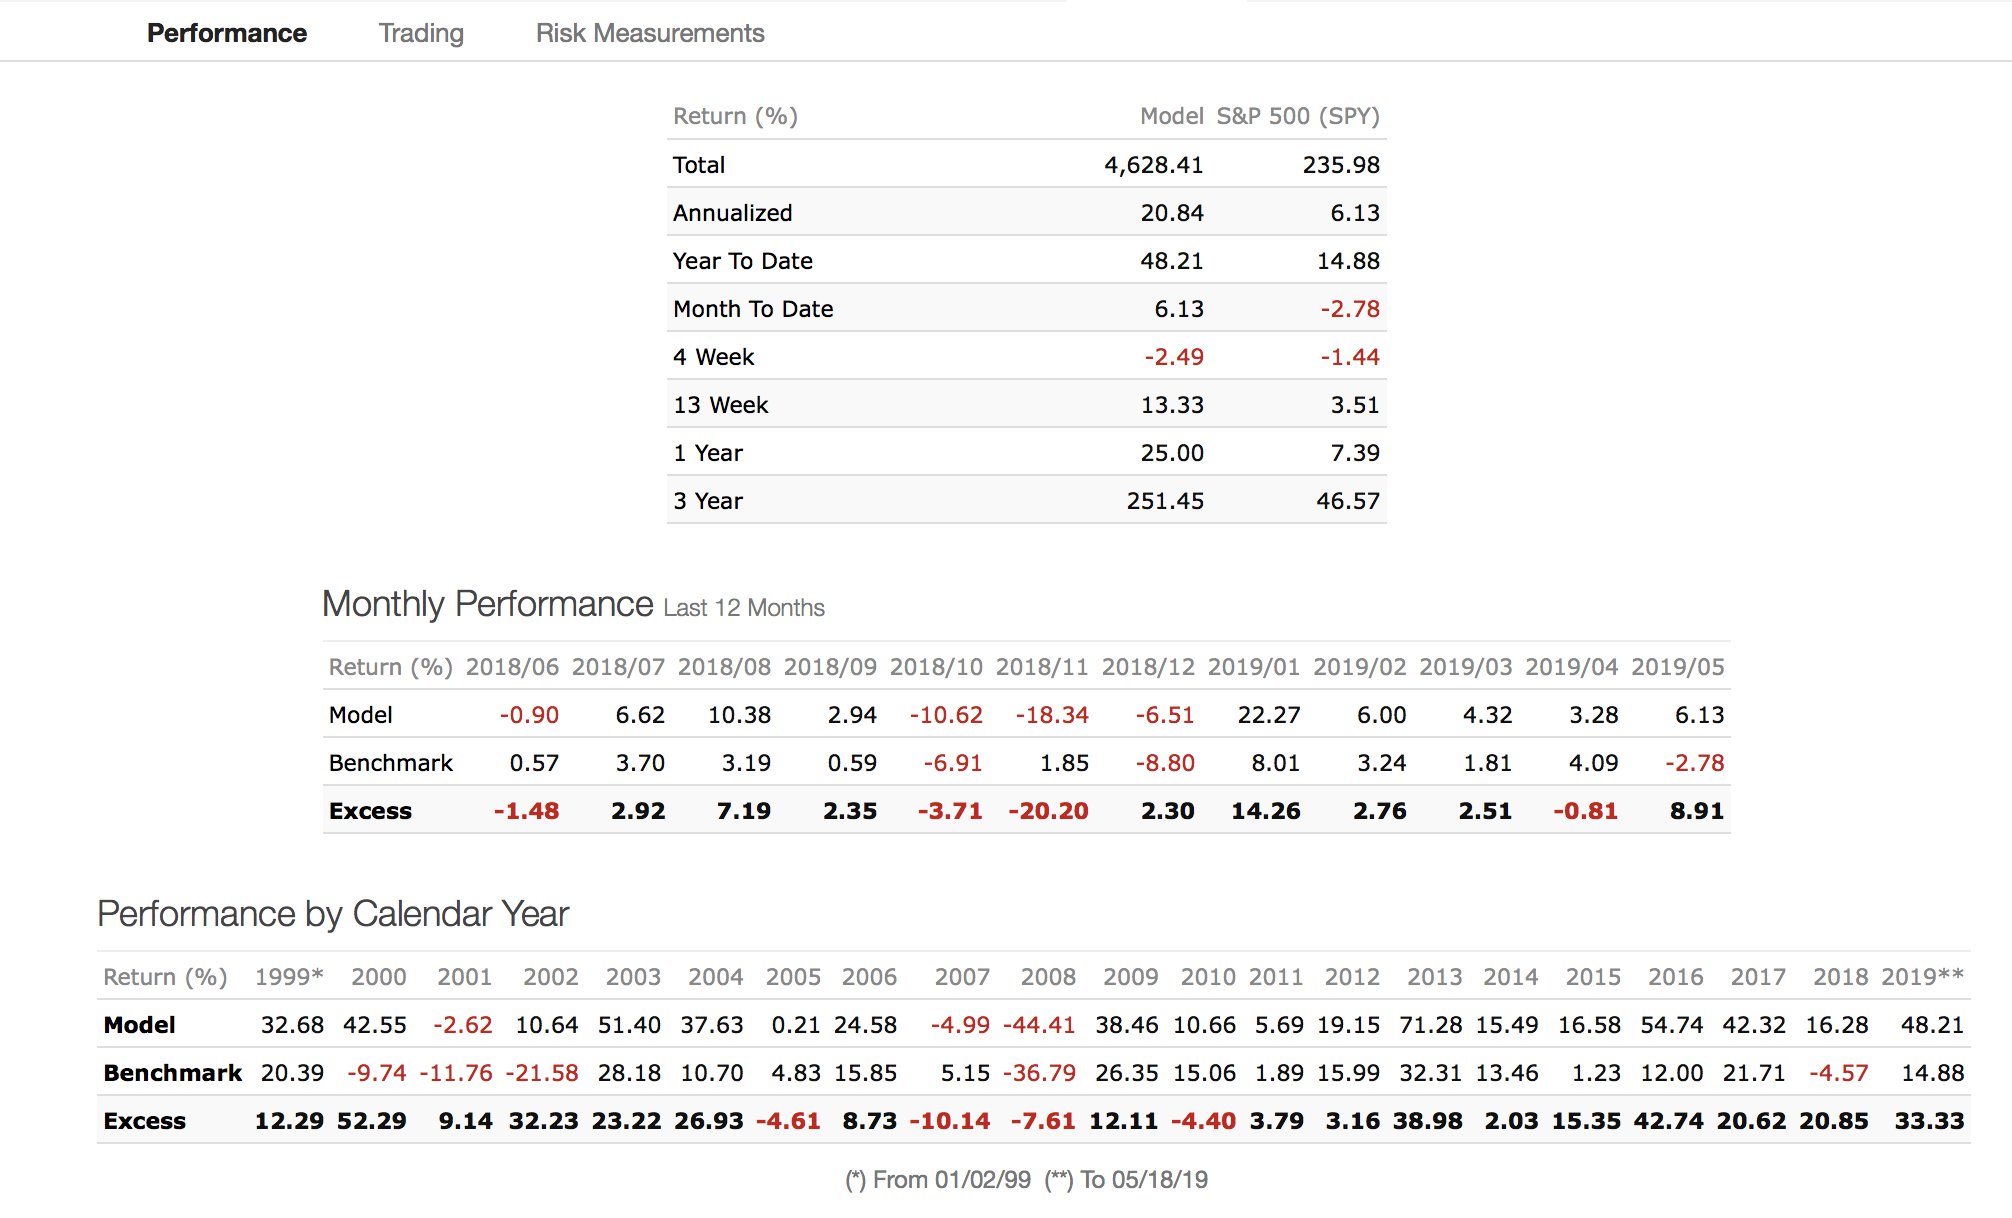This screenshot has width=2012, height=1218.
Task: Click the 2018/11 monthly column header
Action: click(x=1042, y=667)
